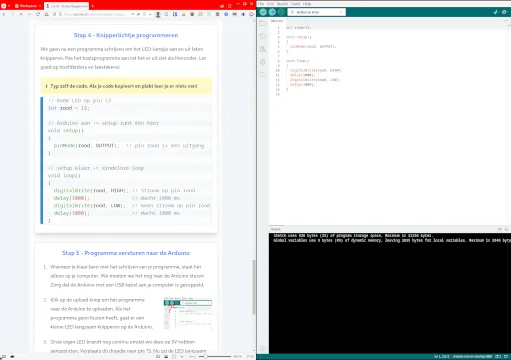
Task: Click editor line 12 digitalWrite LOW statement
Action: 314,80
